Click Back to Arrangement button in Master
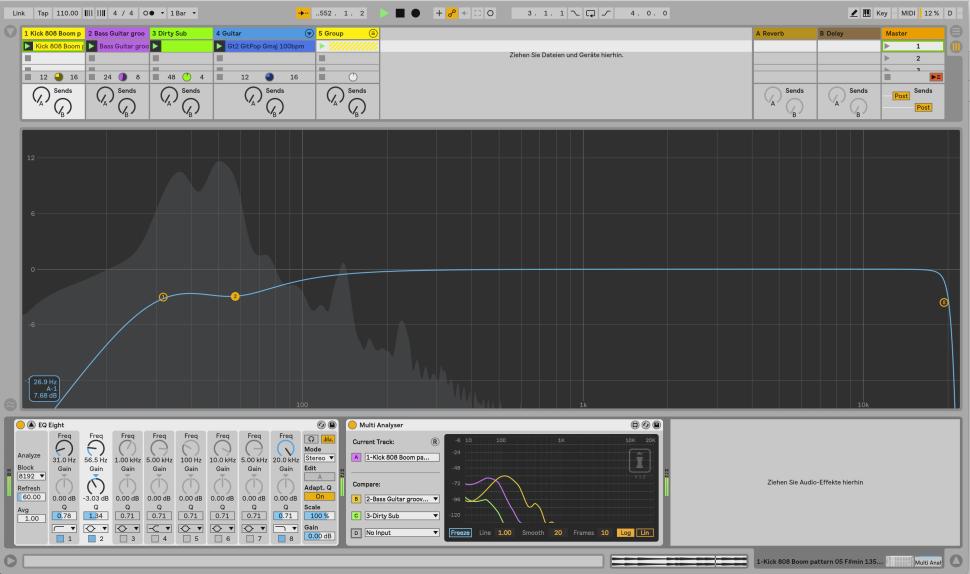The height and width of the screenshot is (574, 970). (936, 77)
